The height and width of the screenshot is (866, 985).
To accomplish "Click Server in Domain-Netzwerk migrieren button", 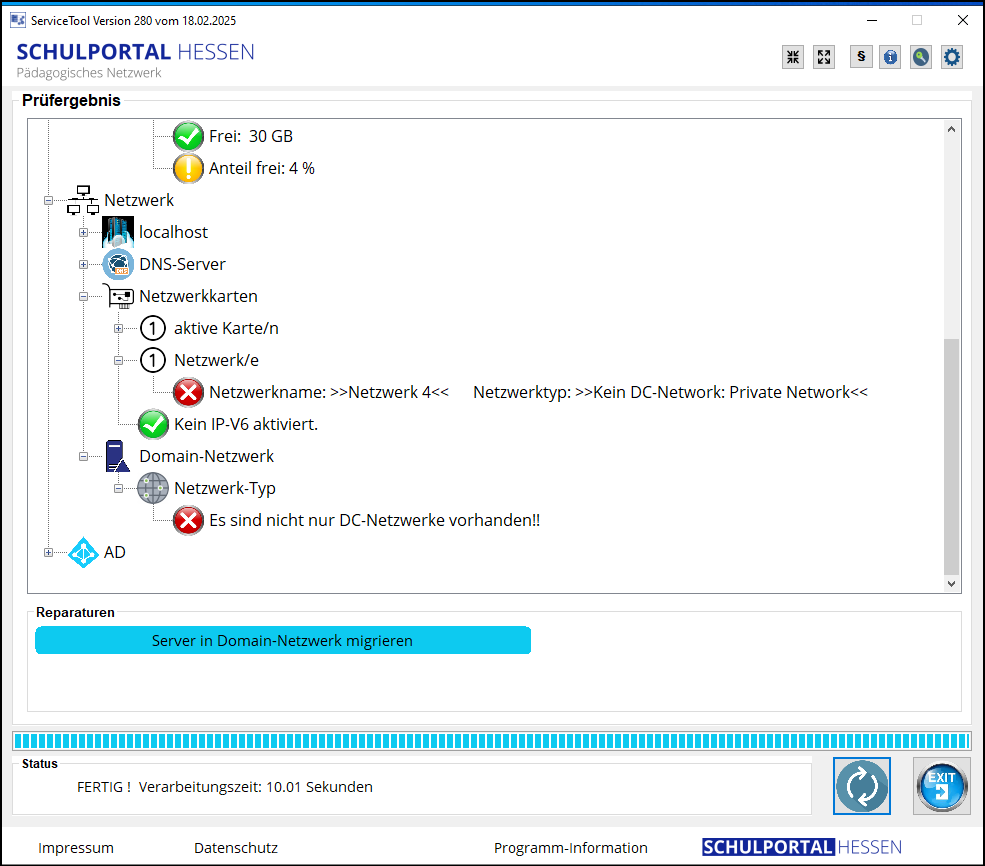I will click(283, 640).
